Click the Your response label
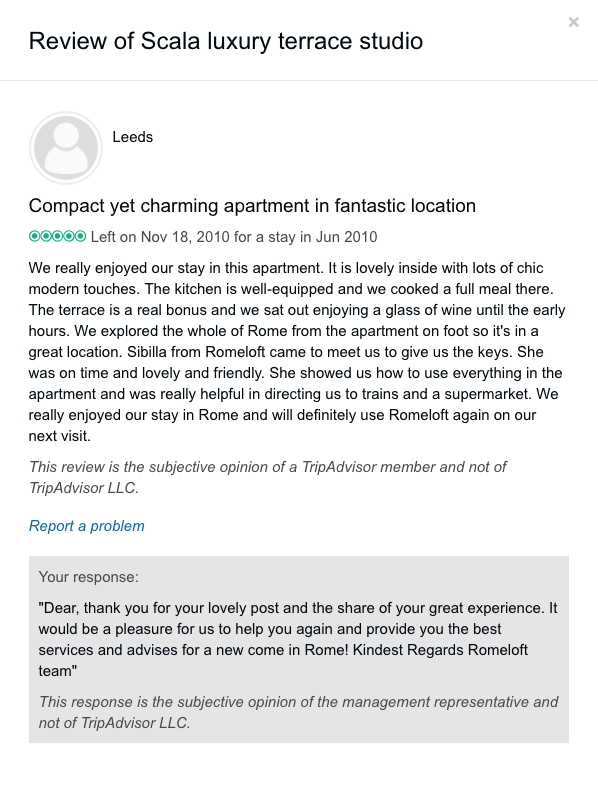This screenshot has width=598, height=802. [88, 577]
